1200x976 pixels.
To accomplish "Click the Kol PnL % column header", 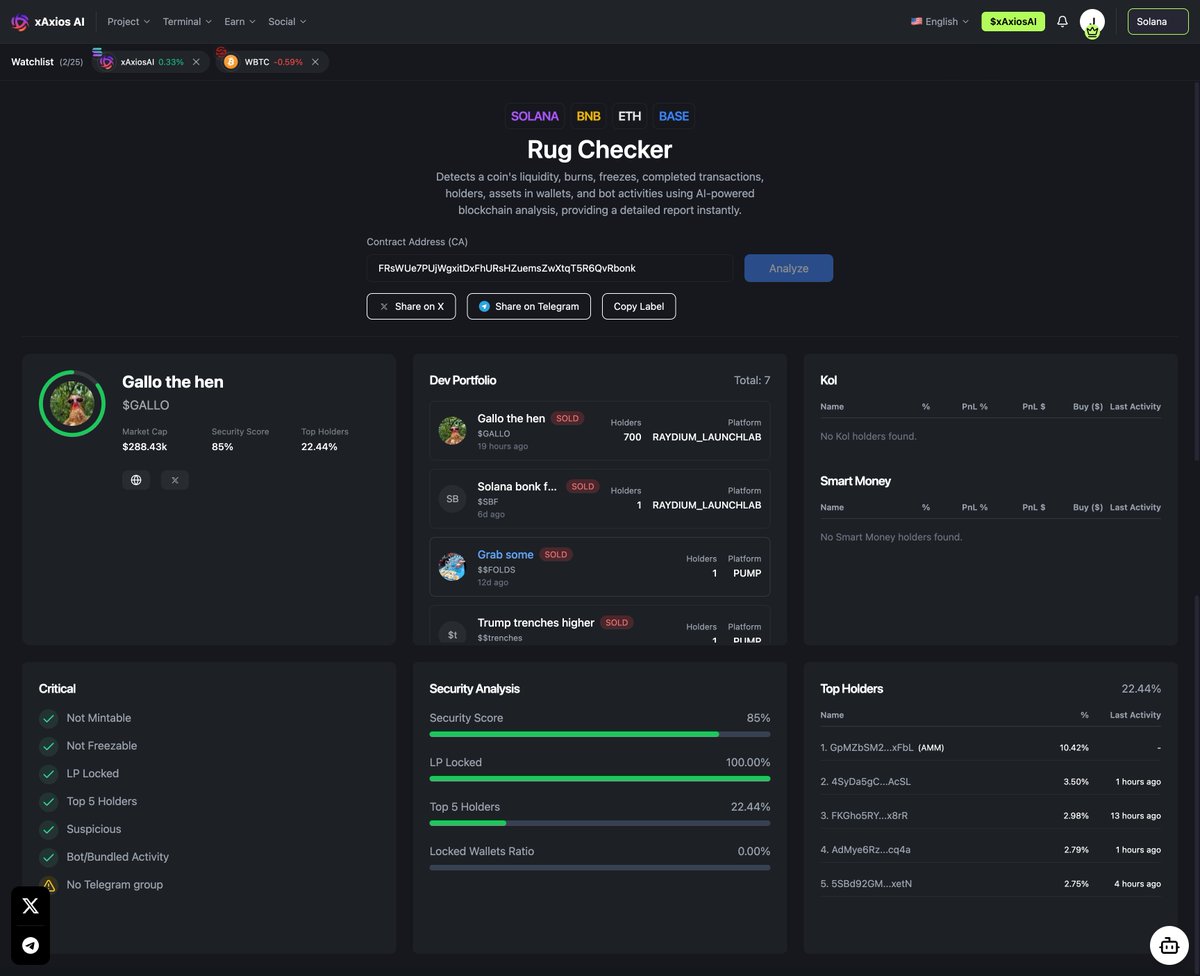I will click(x=975, y=407).
